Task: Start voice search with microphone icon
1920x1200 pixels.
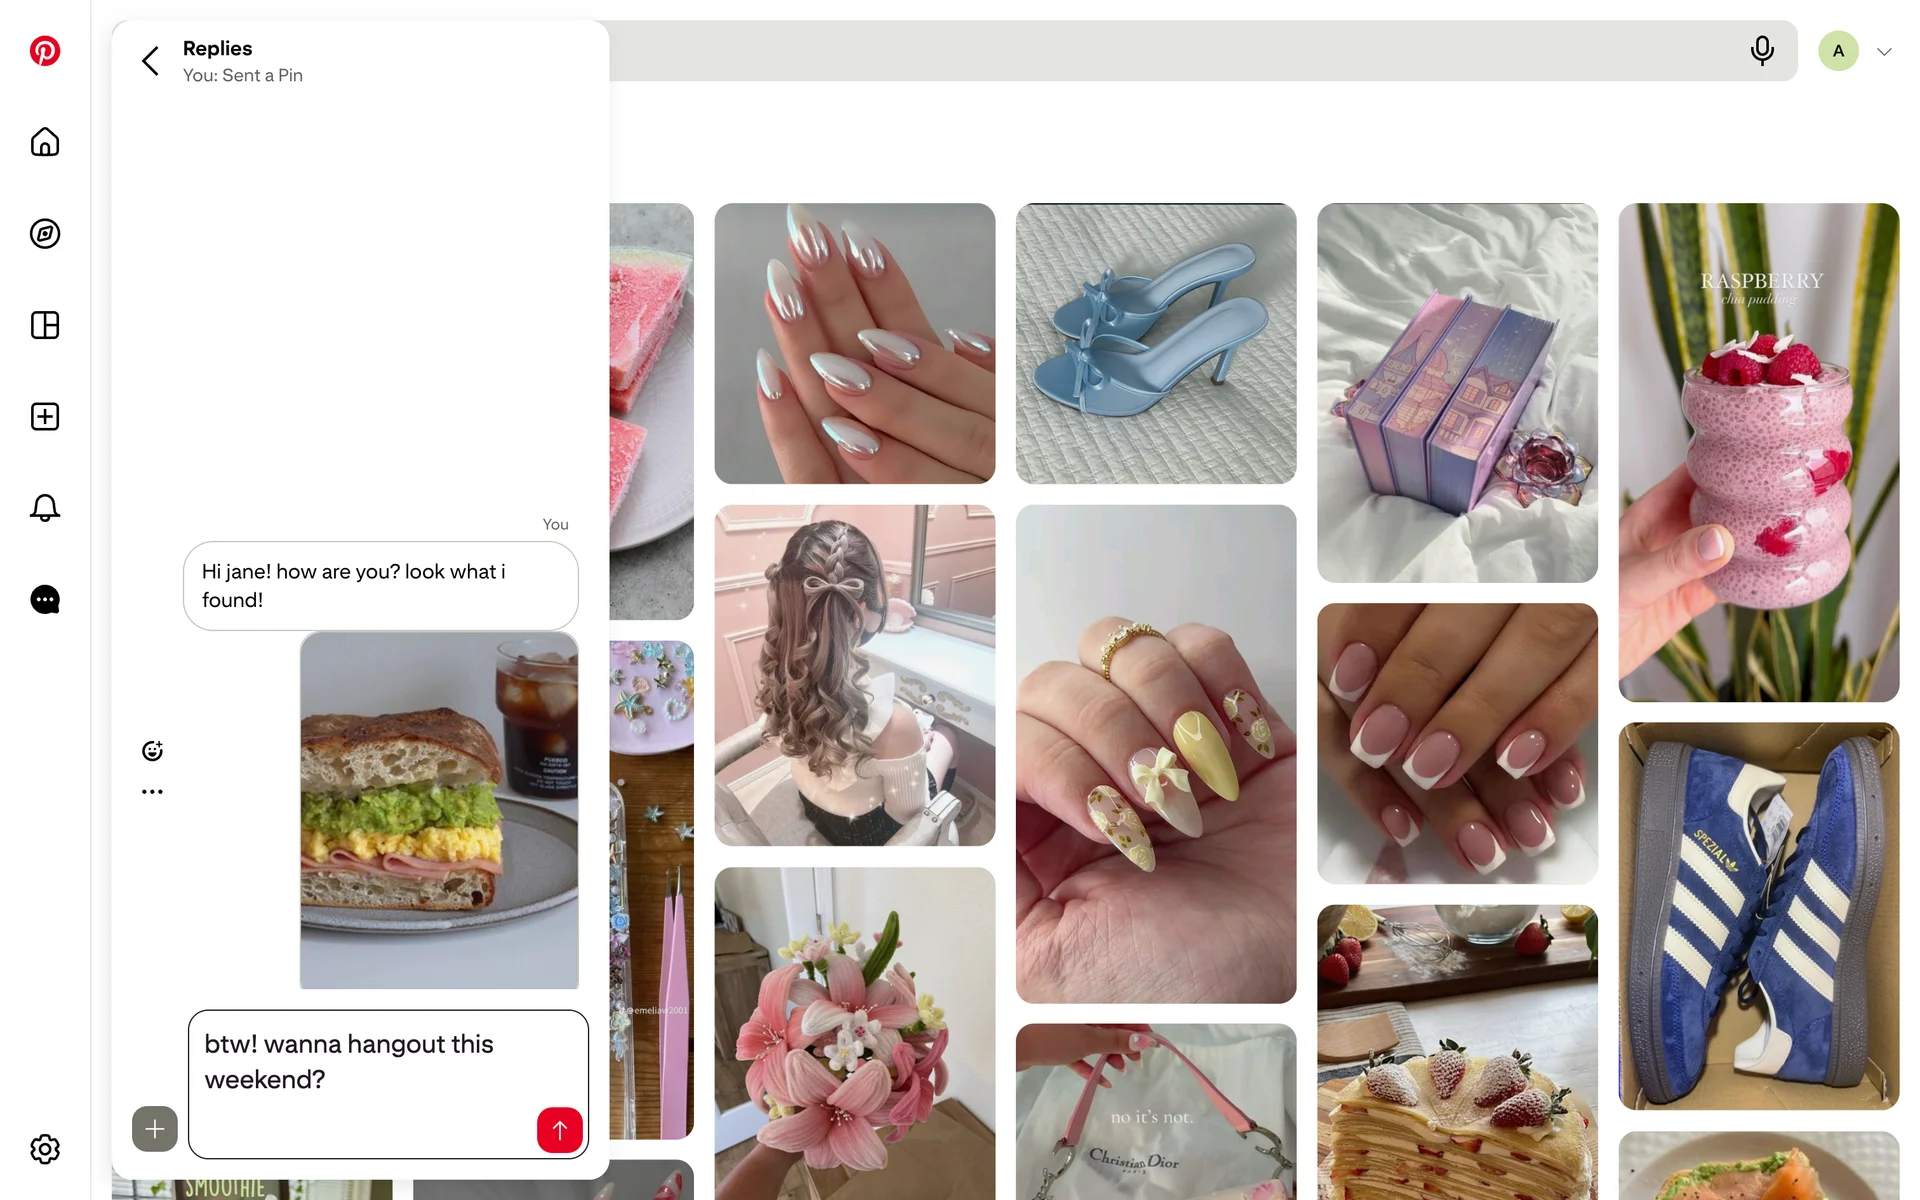Action: point(1762,50)
